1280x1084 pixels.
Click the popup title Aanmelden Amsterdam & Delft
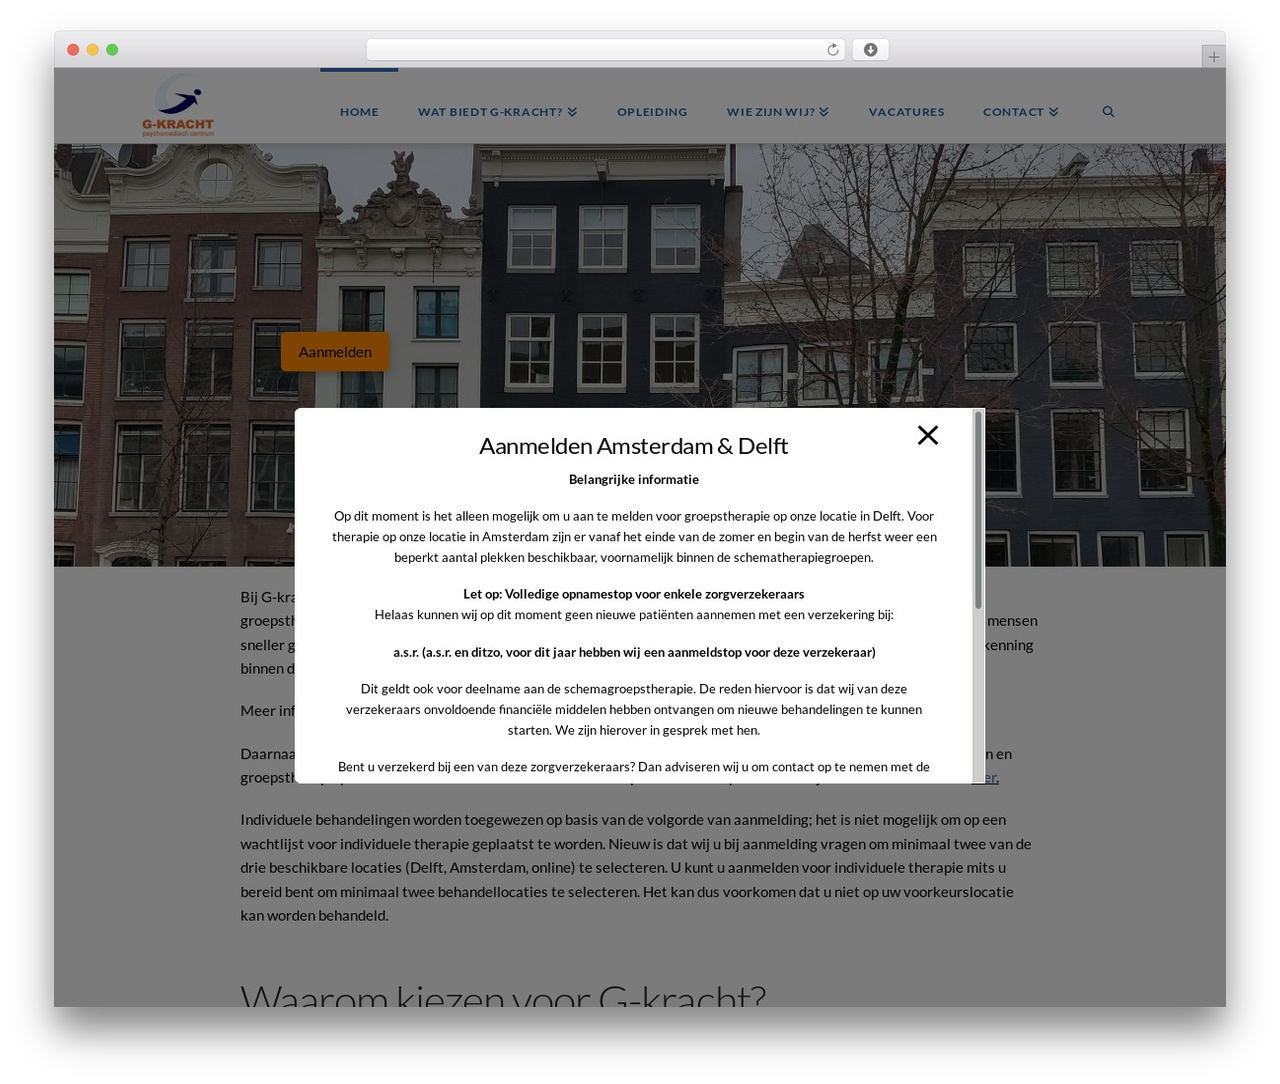point(633,446)
